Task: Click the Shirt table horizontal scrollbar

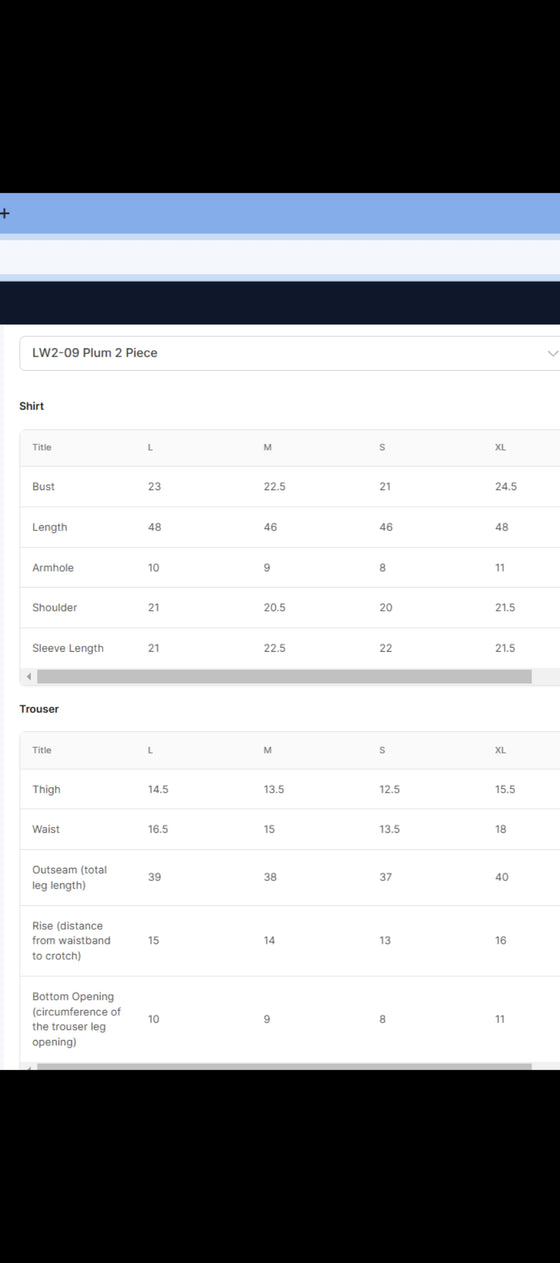Action: (284, 677)
